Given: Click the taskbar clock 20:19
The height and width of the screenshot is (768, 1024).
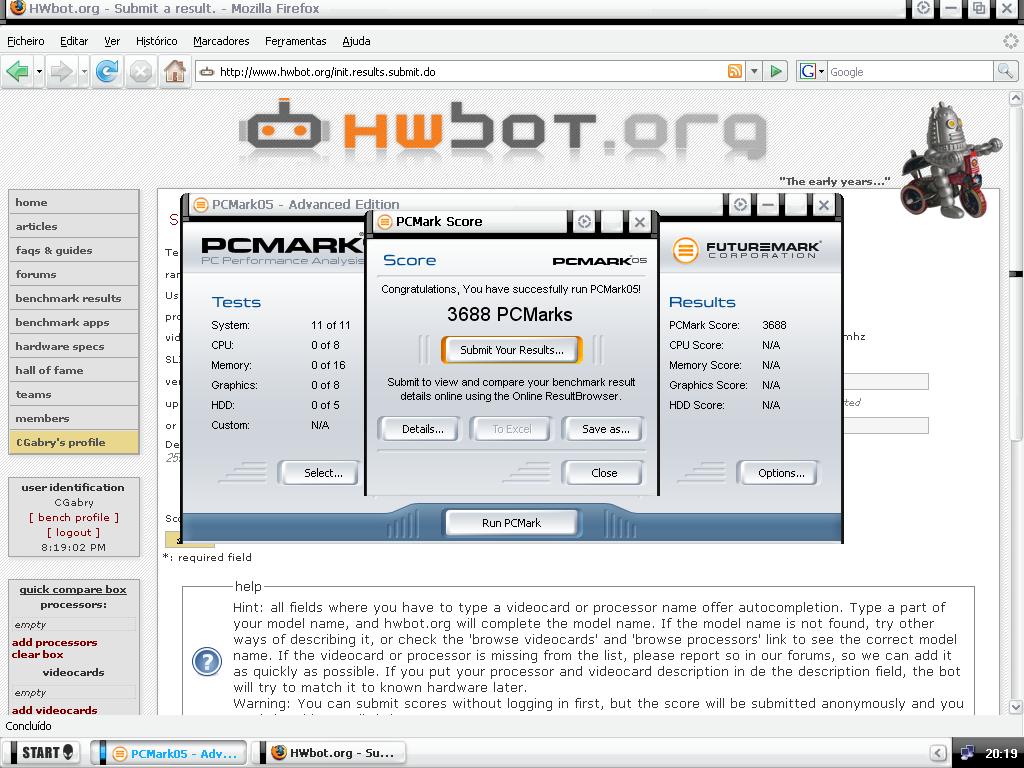Looking at the screenshot, I should pyautogui.click(x=1001, y=754).
